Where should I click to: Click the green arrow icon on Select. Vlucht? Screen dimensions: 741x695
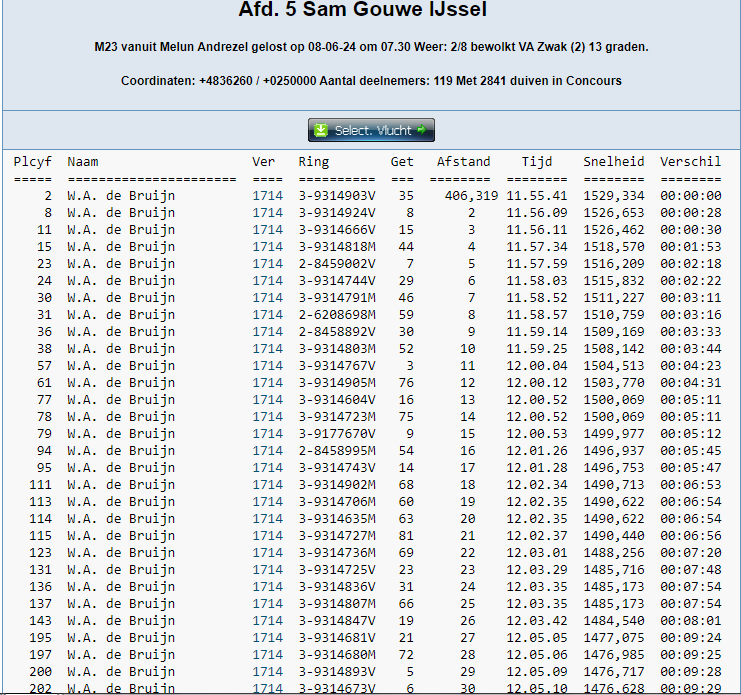(422, 130)
